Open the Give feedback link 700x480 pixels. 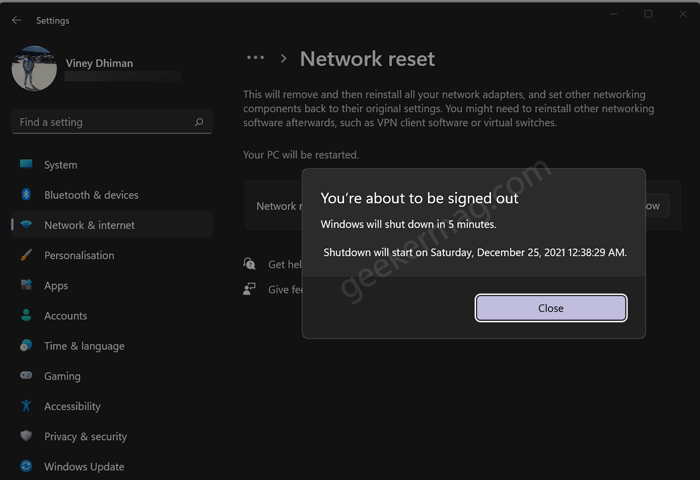click(285, 290)
